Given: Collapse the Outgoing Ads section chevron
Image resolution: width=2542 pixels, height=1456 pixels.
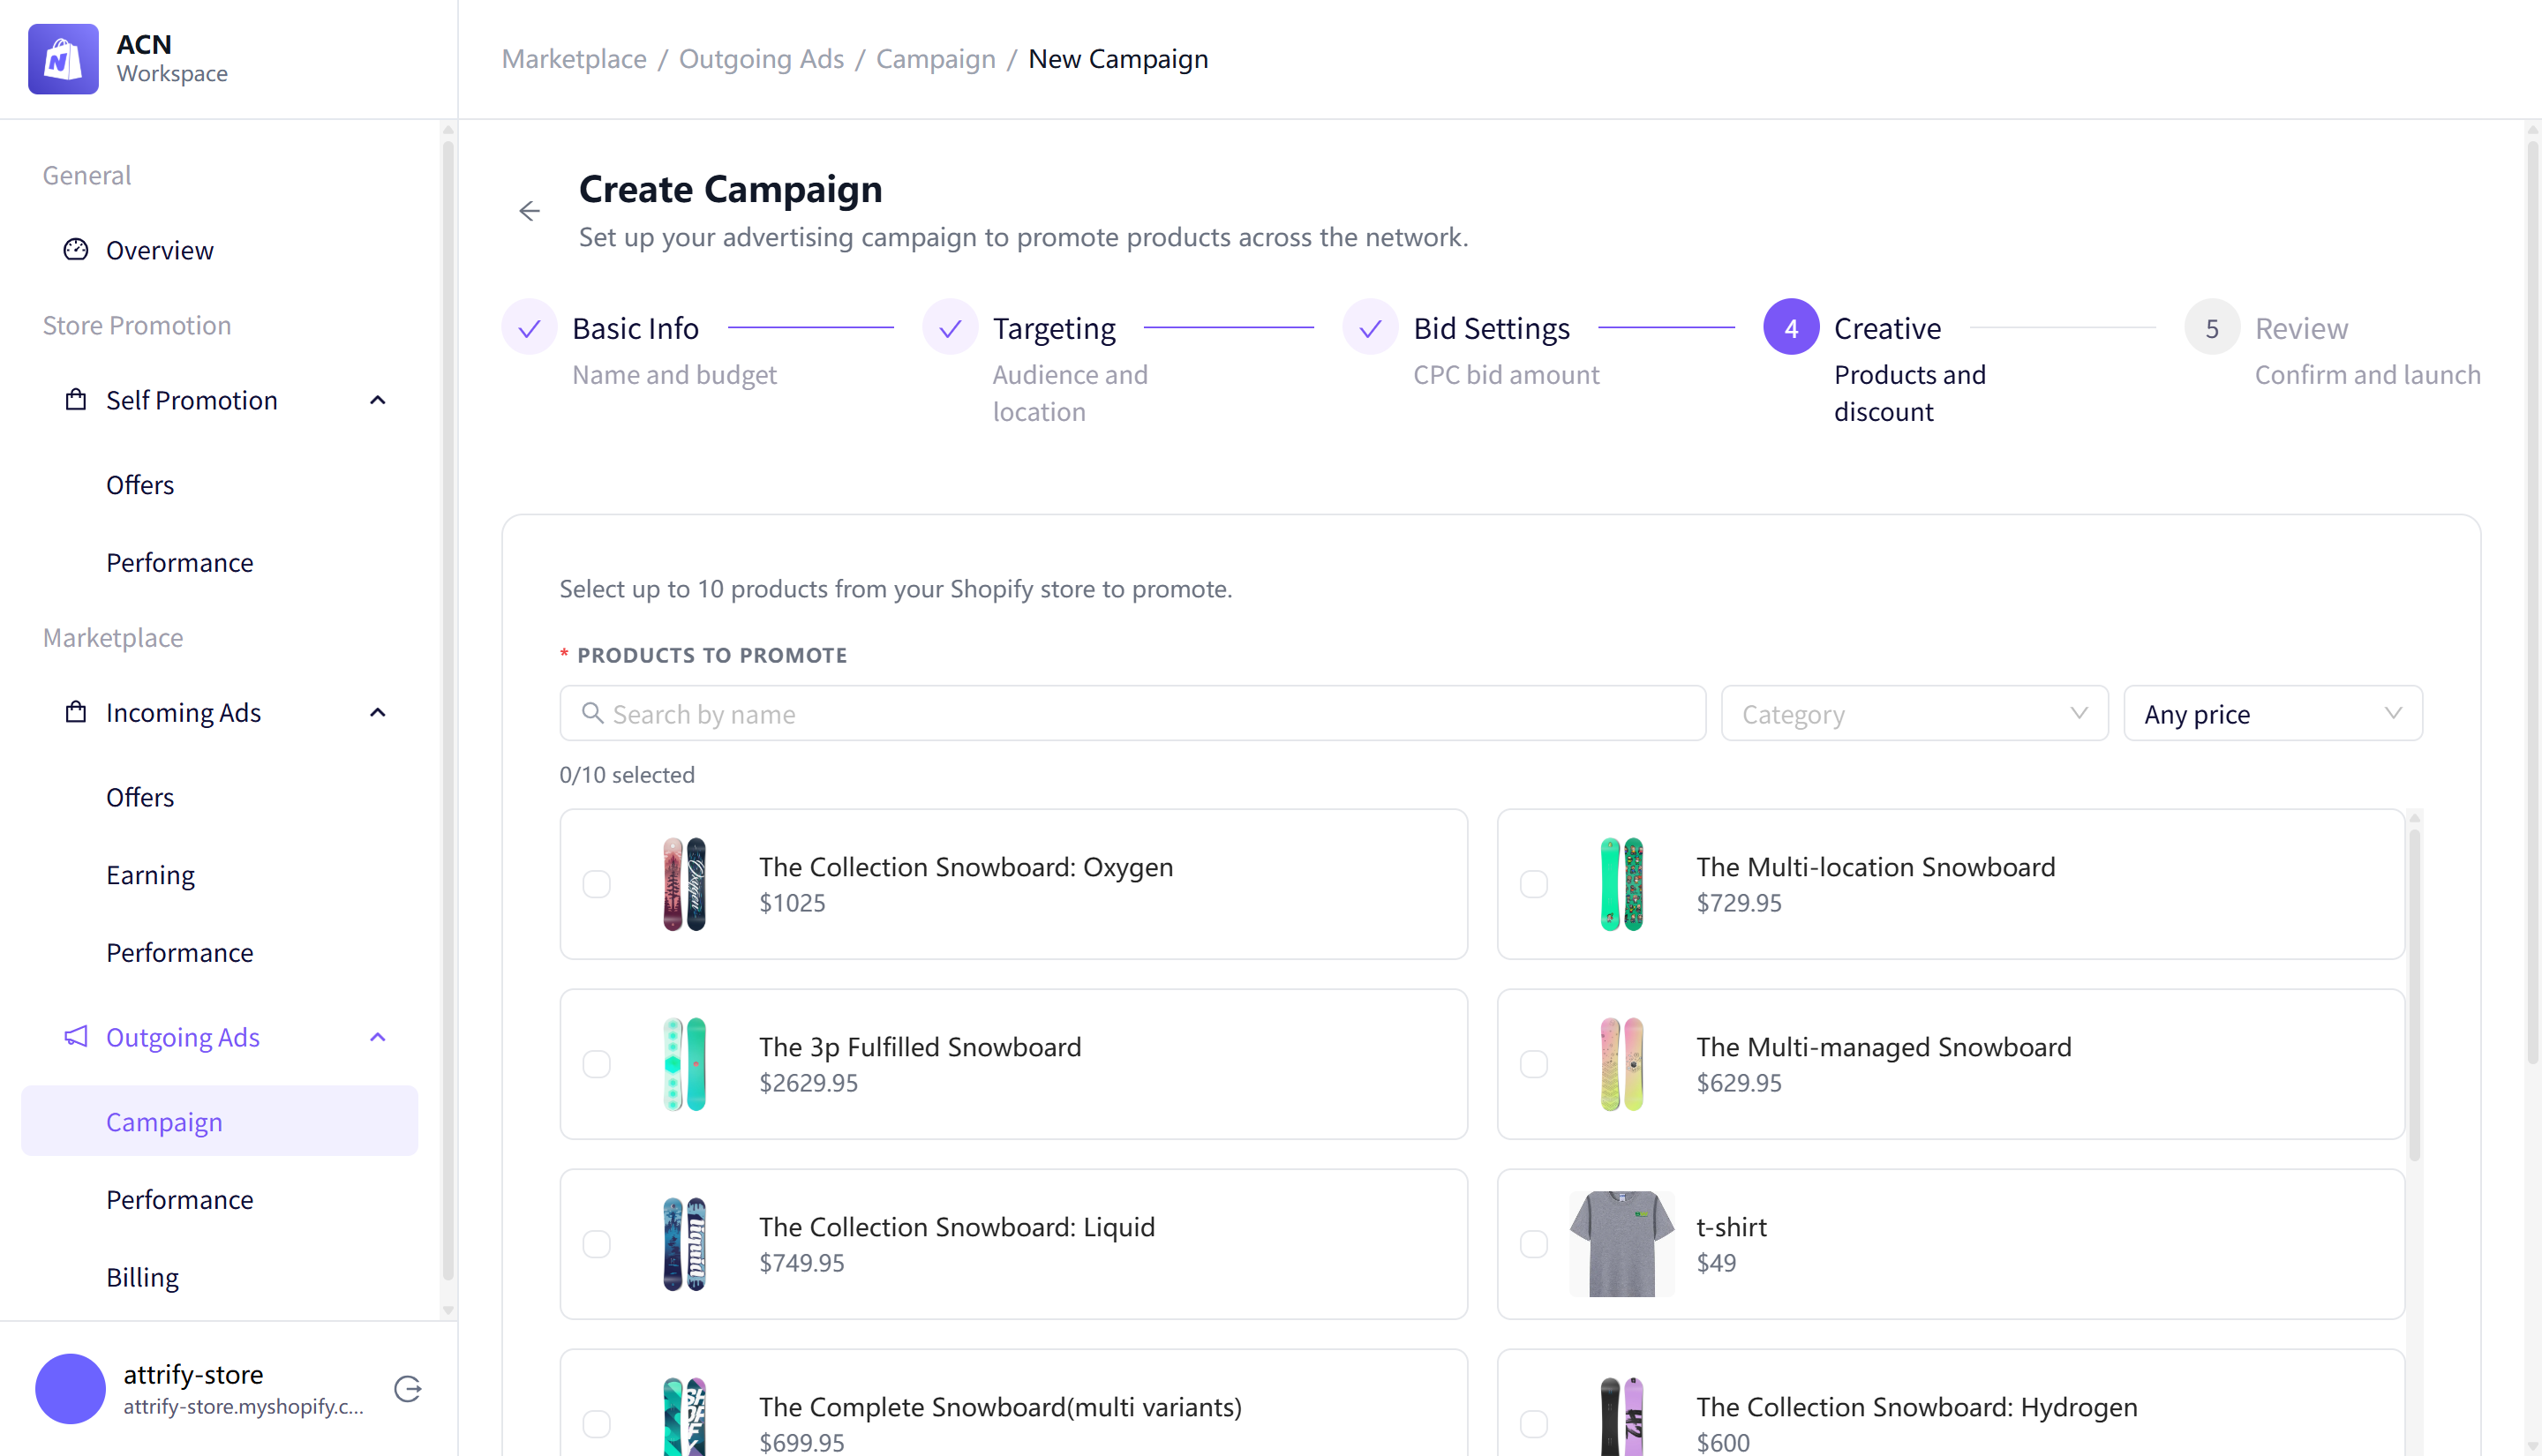Looking at the screenshot, I should tap(378, 1037).
